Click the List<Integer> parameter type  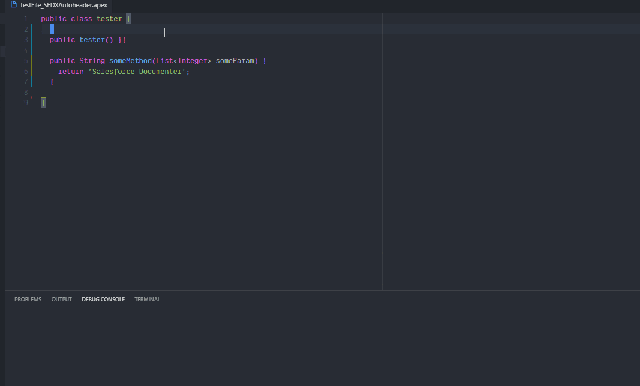point(184,61)
